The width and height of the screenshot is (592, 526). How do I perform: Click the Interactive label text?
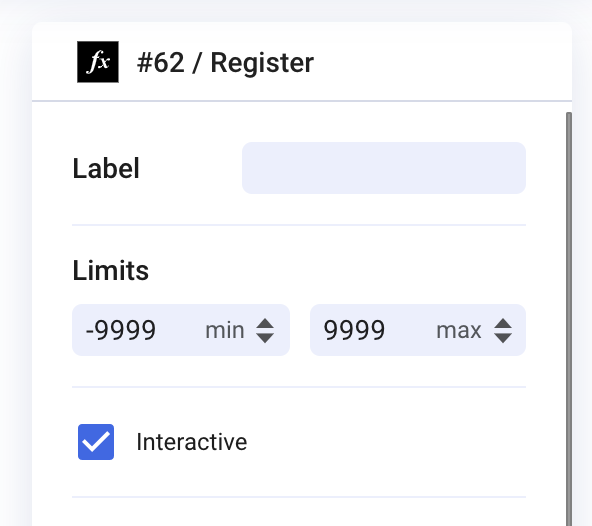point(192,442)
